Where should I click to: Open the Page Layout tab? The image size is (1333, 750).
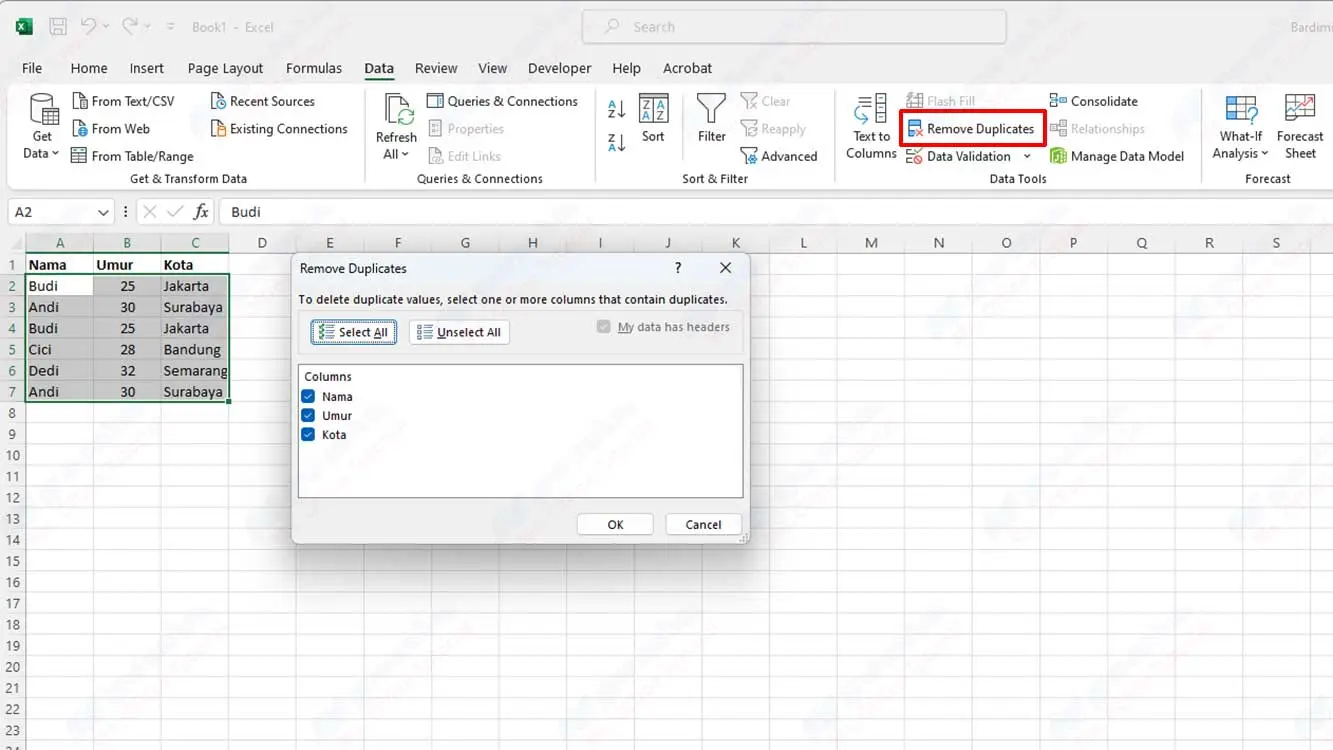[225, 68]
